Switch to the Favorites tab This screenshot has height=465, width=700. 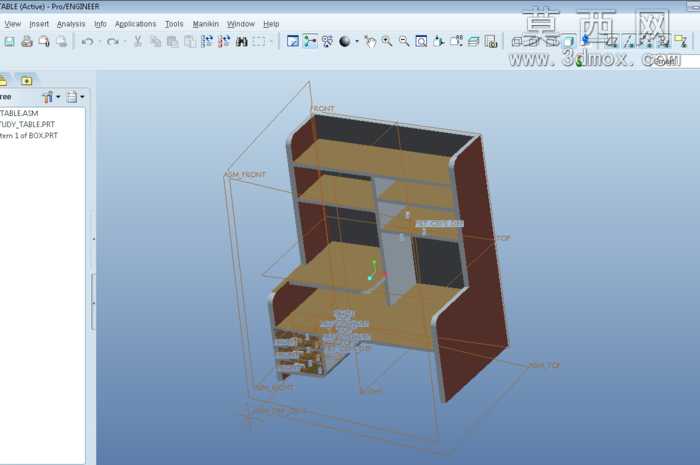pyautogui.click(x=26, y=80)
